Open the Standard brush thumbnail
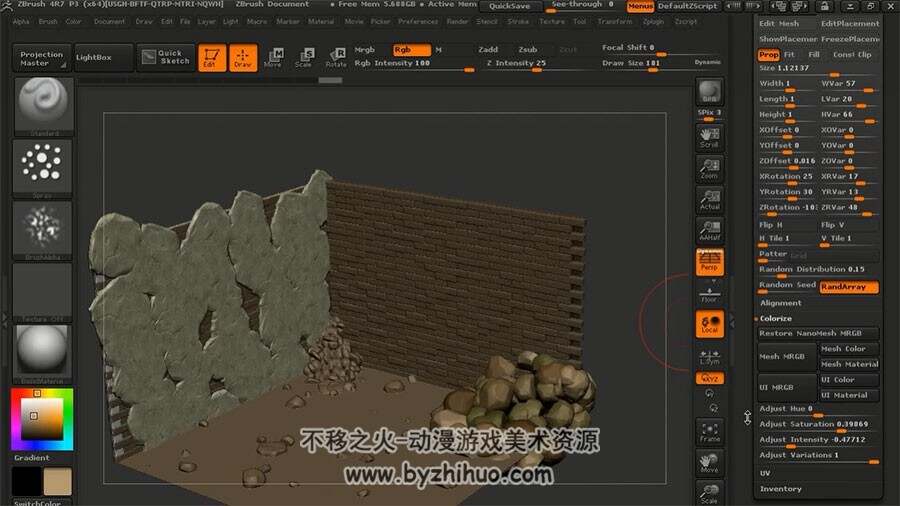 pos(43,106)
